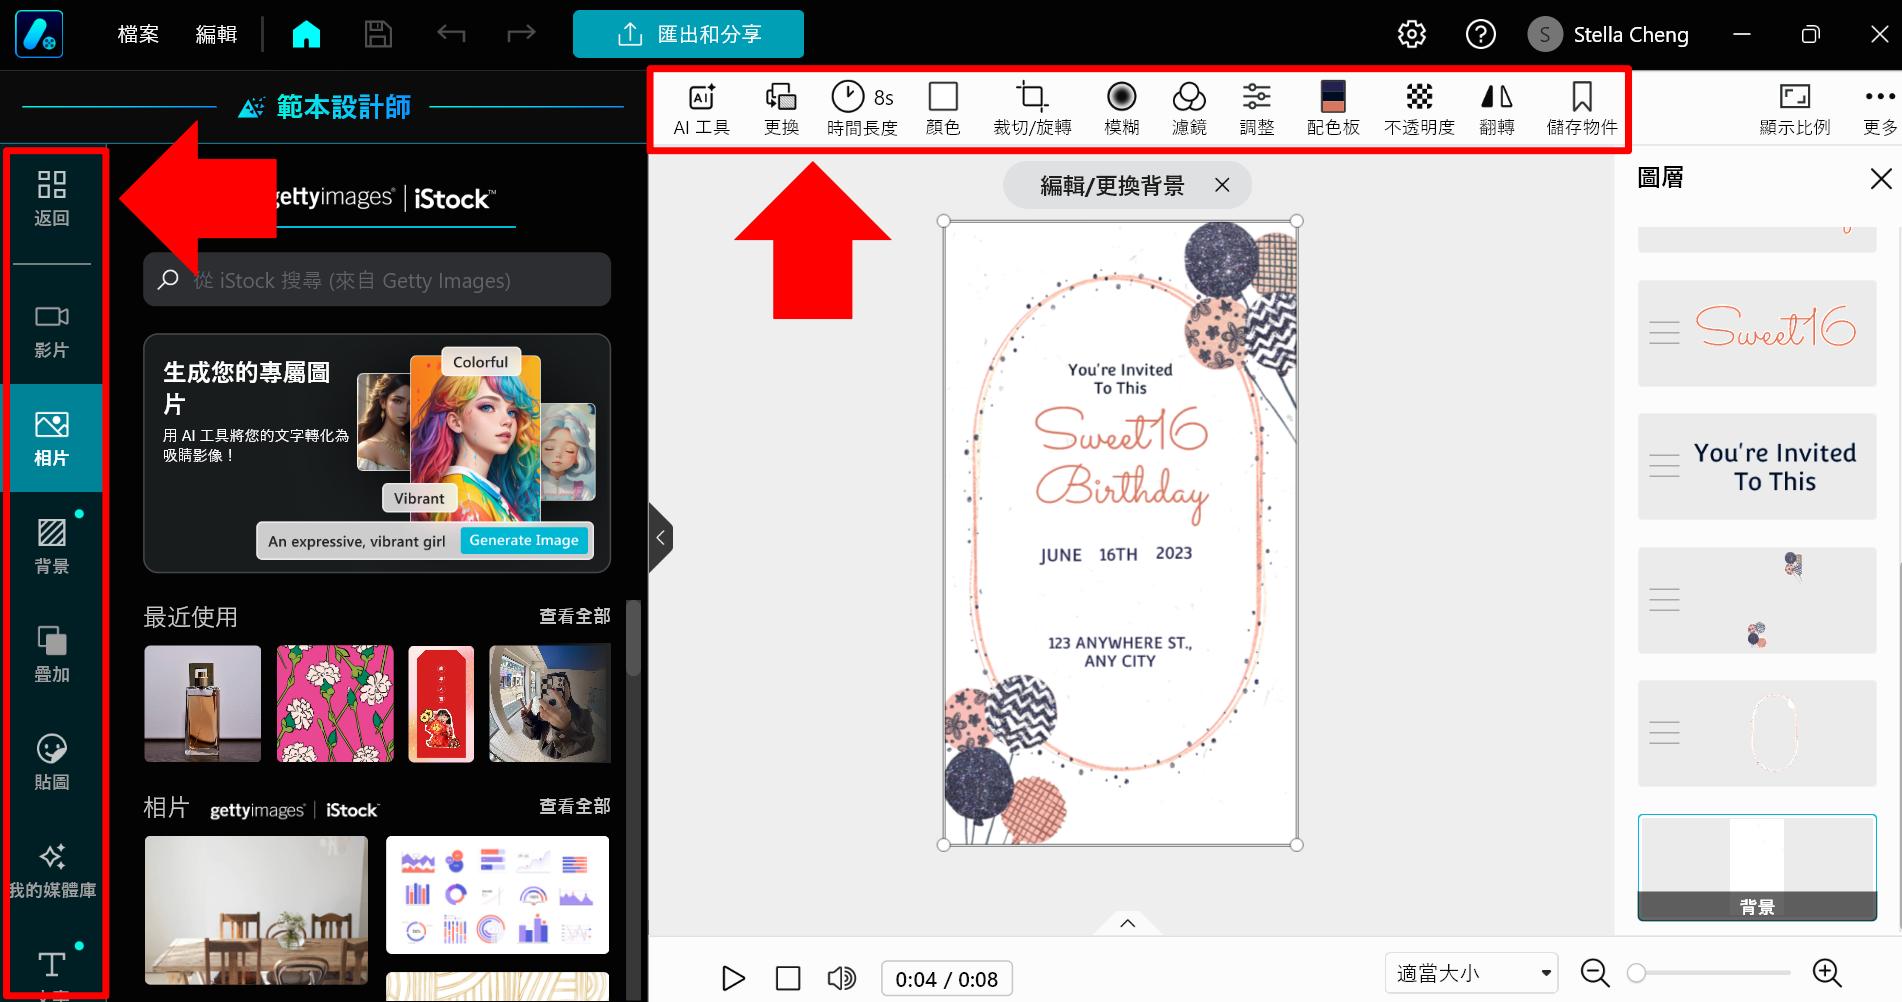The height and width of the screenshot is (1002, 1902).
Task: Click the home icon in the title bar
Action: [x=306, y=33]
